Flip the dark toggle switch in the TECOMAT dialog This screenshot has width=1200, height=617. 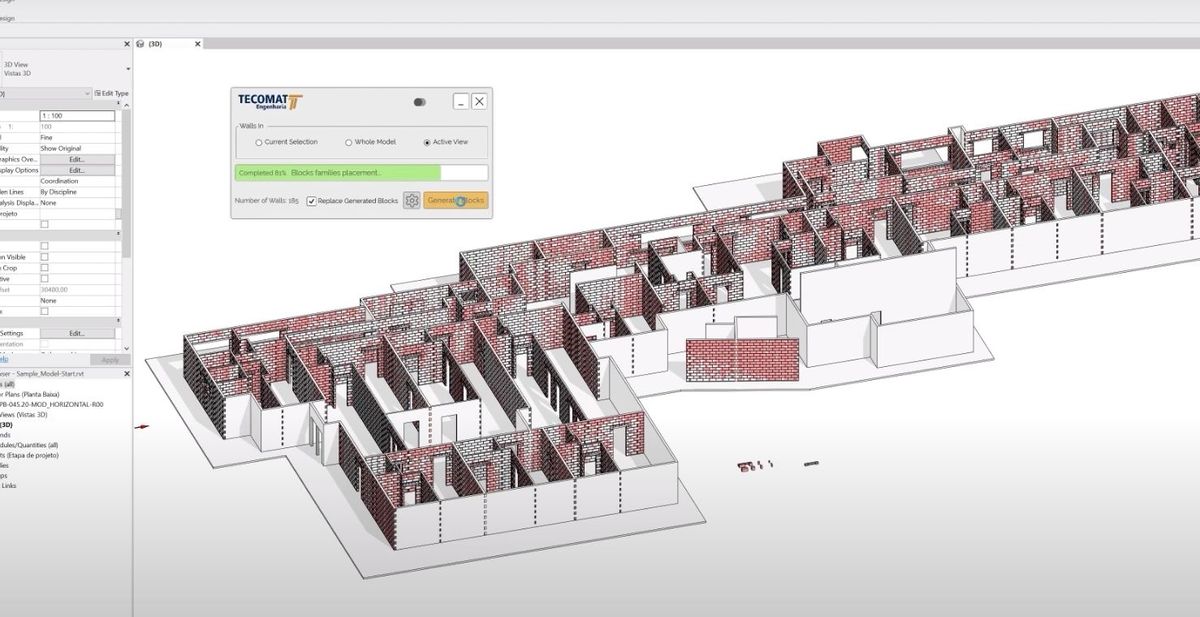tap(419, 101)
